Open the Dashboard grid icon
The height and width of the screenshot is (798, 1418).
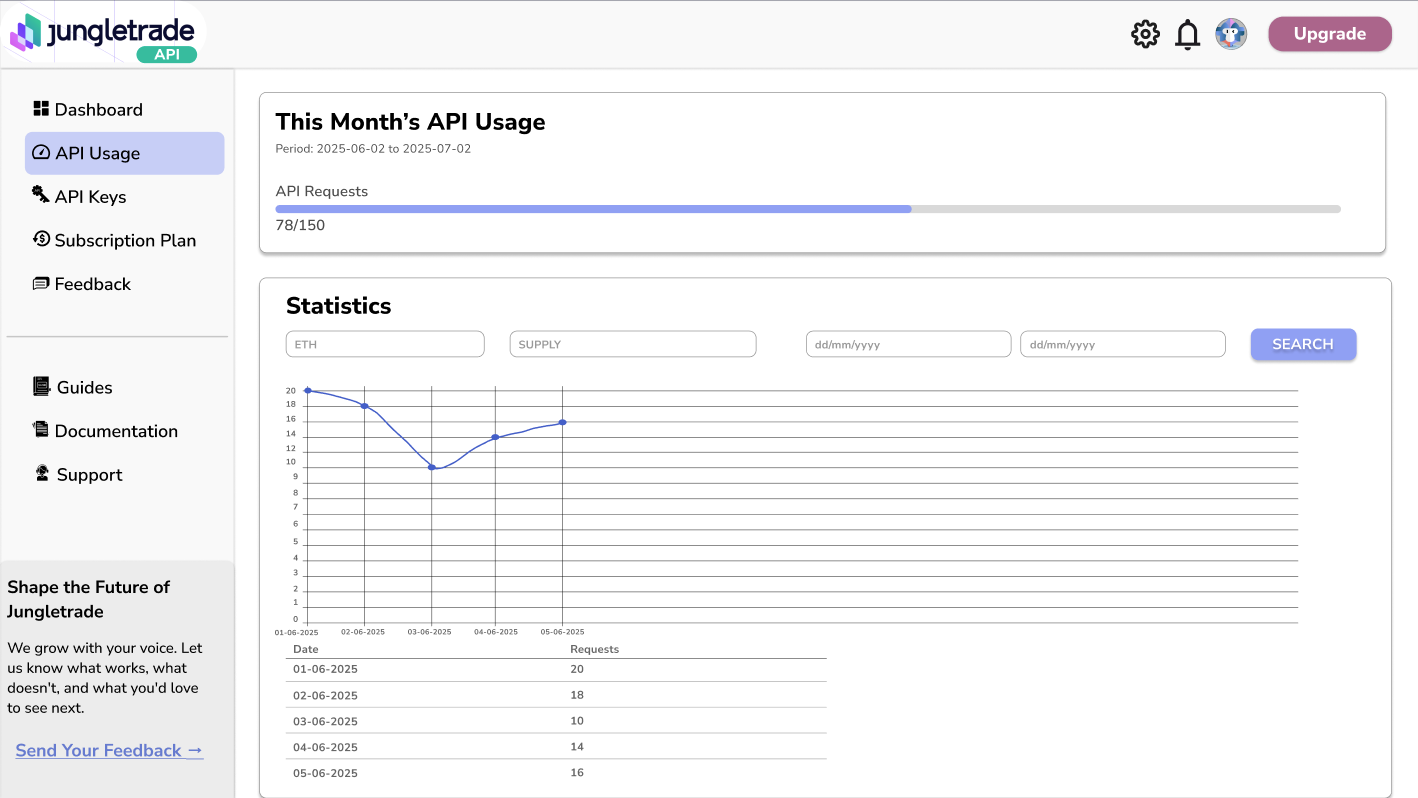coord(41,108)
